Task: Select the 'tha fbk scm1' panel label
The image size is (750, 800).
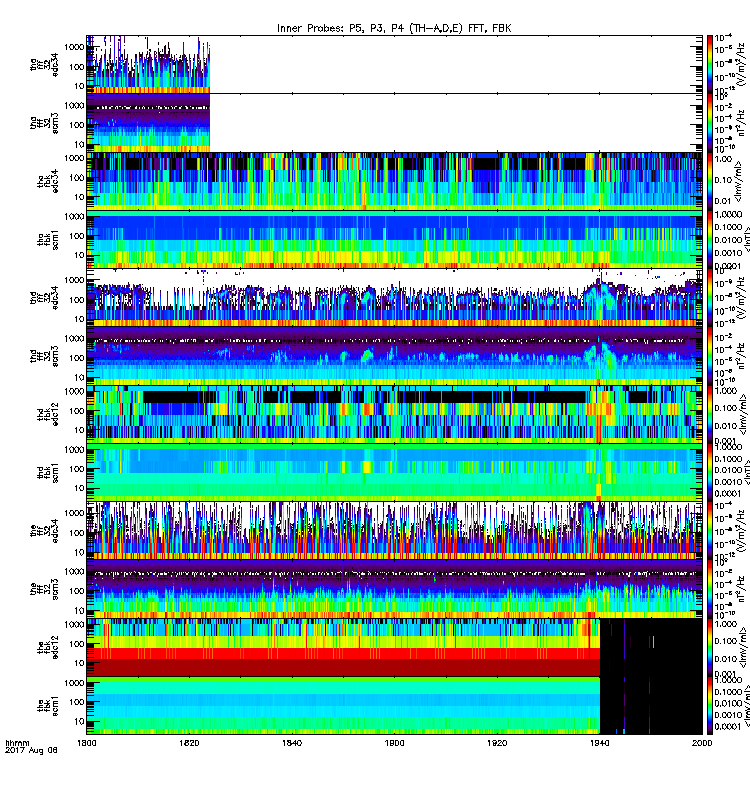Action: point(48,240)
